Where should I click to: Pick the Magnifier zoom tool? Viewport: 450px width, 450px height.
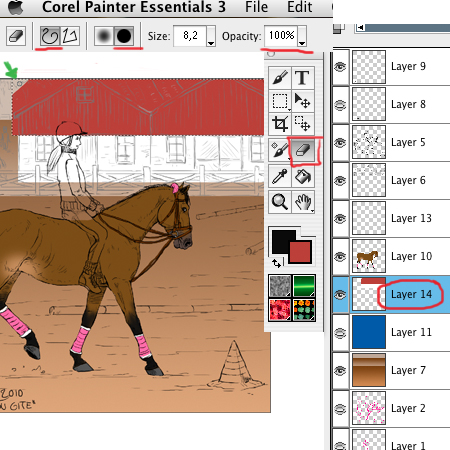[x=280, y=202]
